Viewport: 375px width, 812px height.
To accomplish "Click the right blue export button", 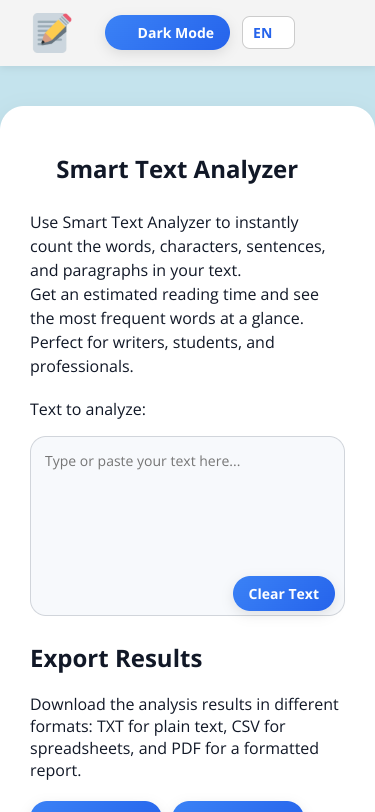I will (238, 806).
